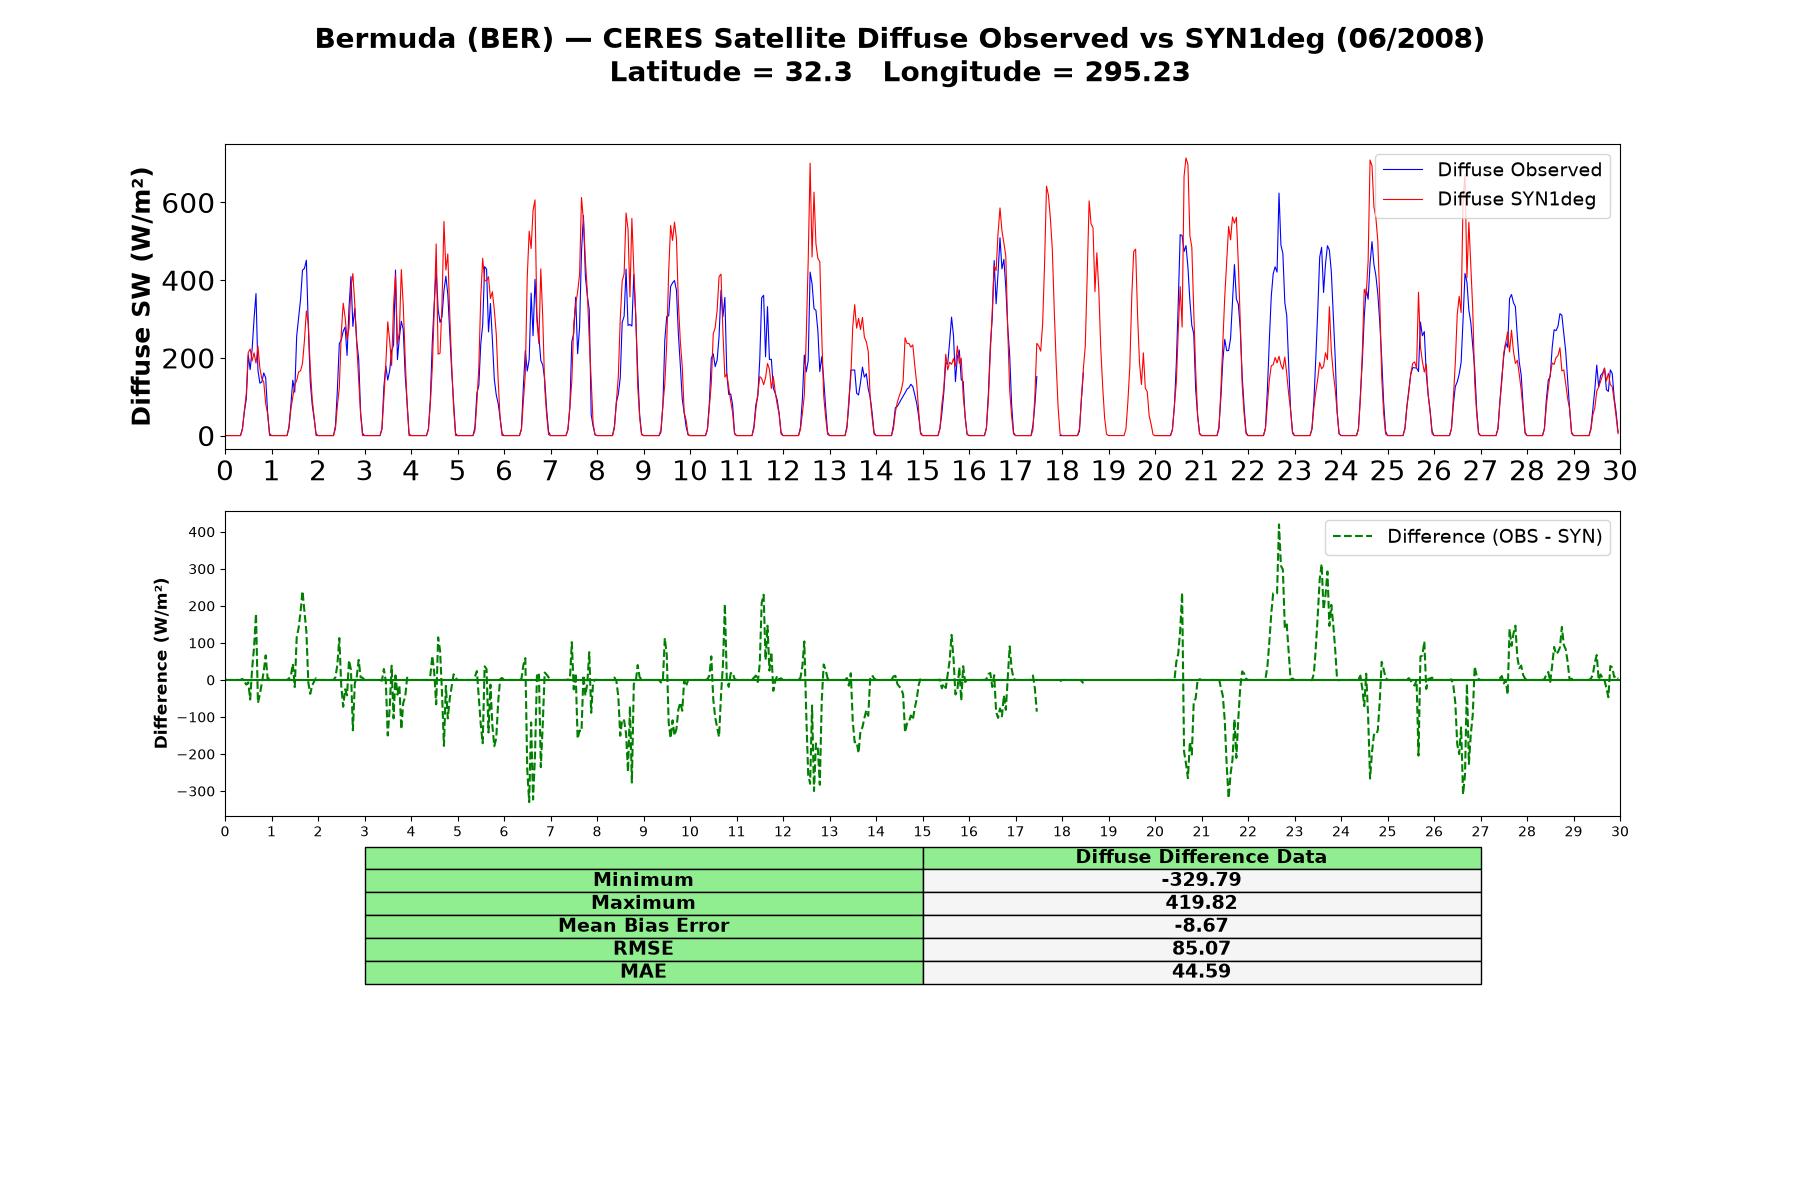Click the Diffuse SYN1deg legend entry
Image resolution: width=1800 pixels, height=1200 pixels.
coord(1489,199)
